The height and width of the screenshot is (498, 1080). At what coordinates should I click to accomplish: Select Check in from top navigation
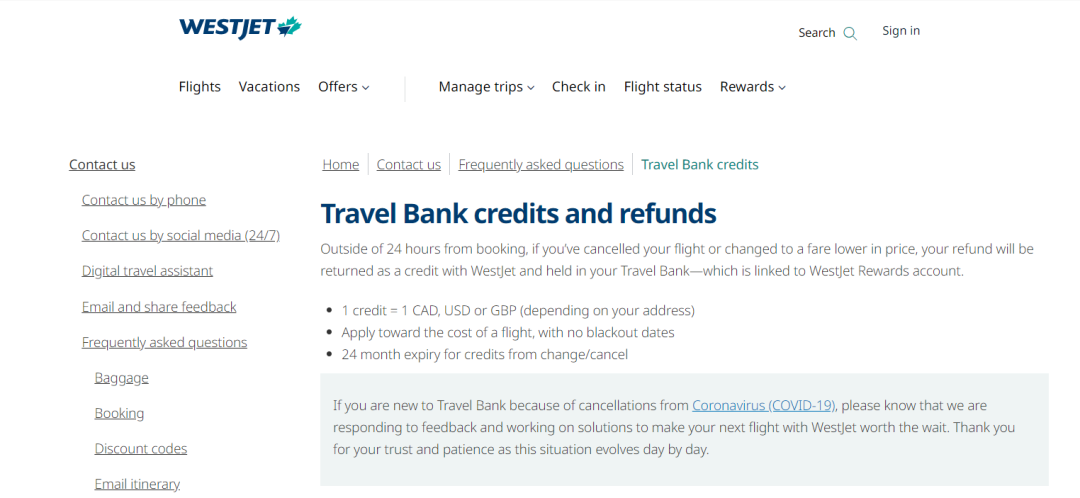tap(579, 87)
